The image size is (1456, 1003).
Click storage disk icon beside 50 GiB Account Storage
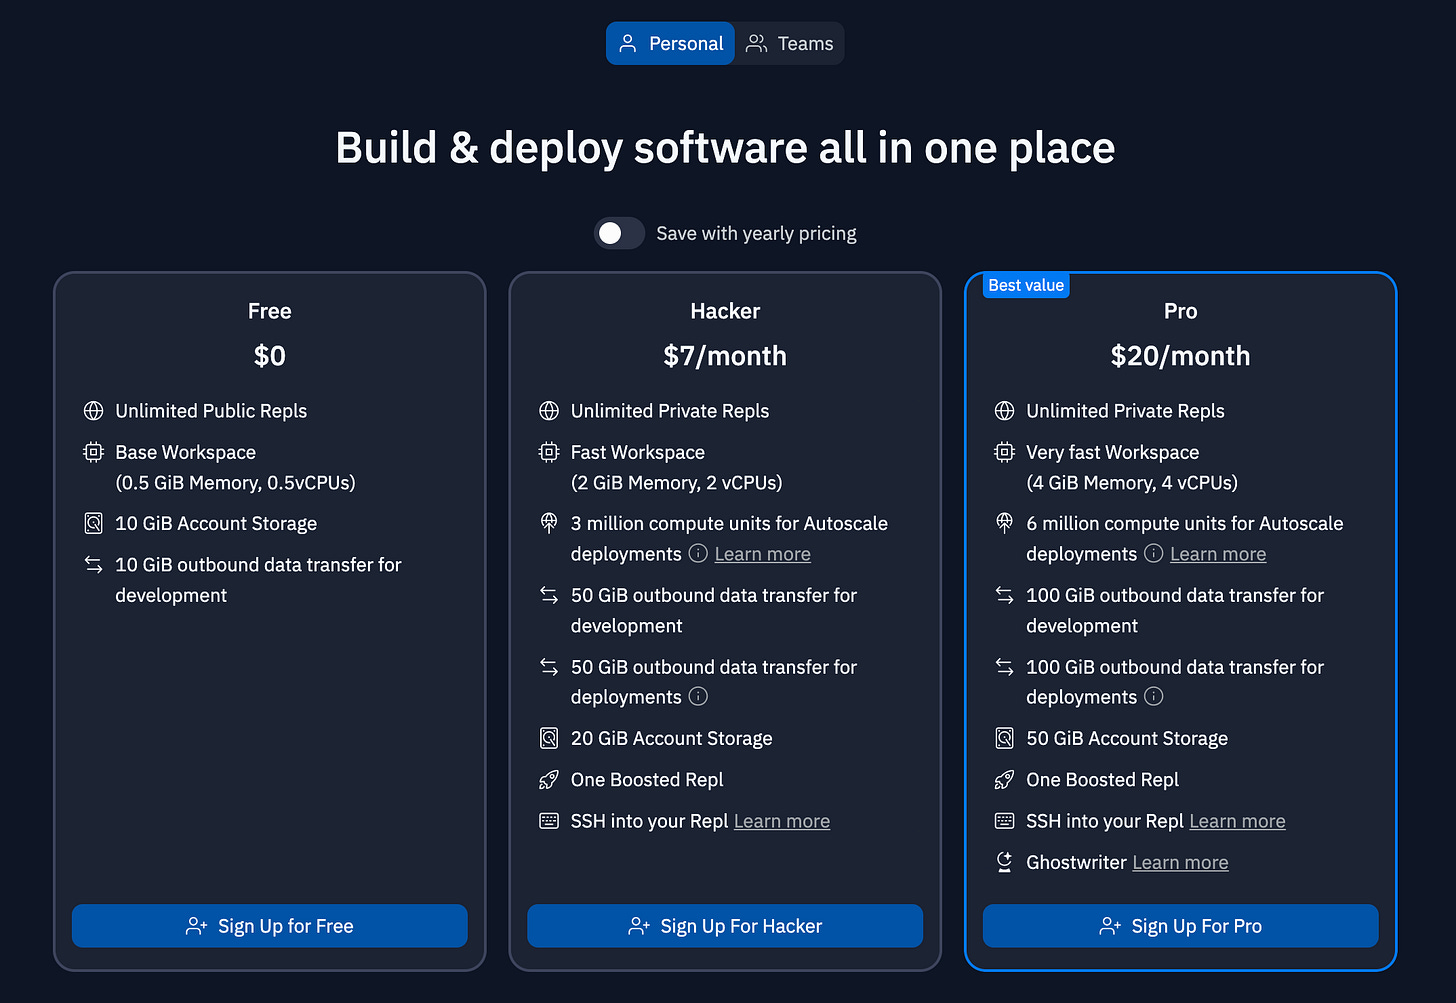1004,738
